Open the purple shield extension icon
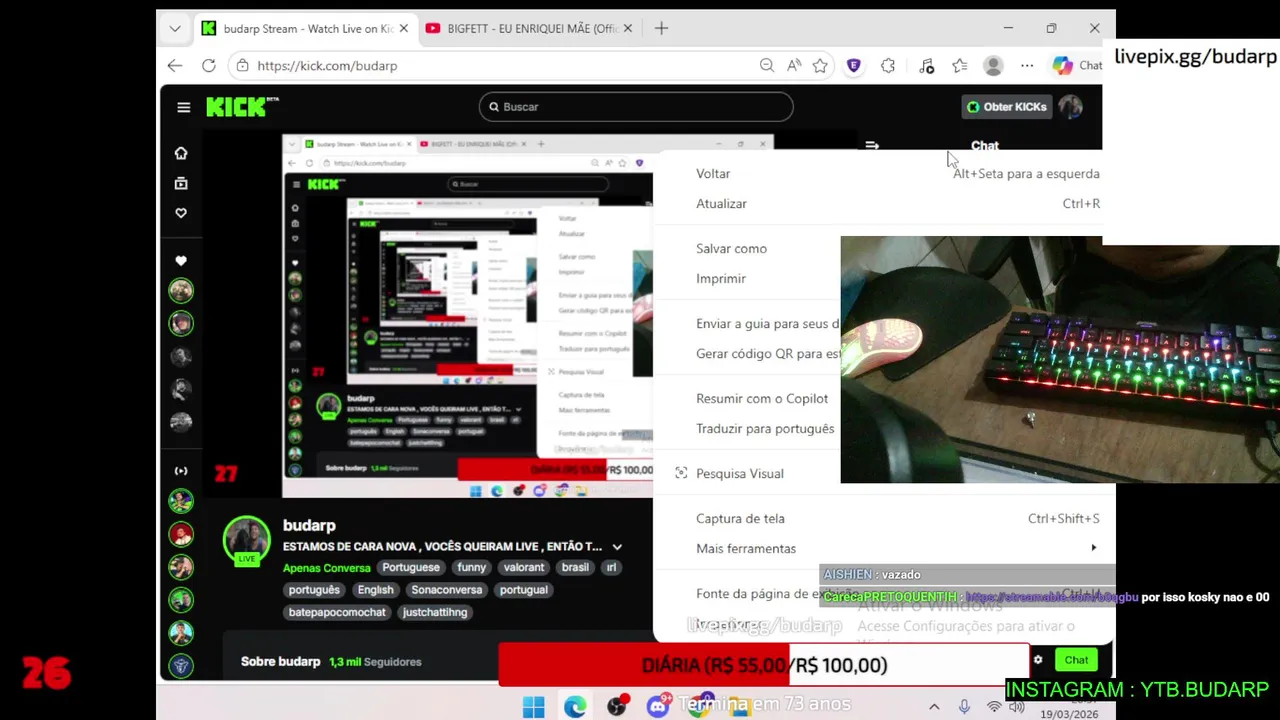Screen dimensions: 1280x720 854,66
